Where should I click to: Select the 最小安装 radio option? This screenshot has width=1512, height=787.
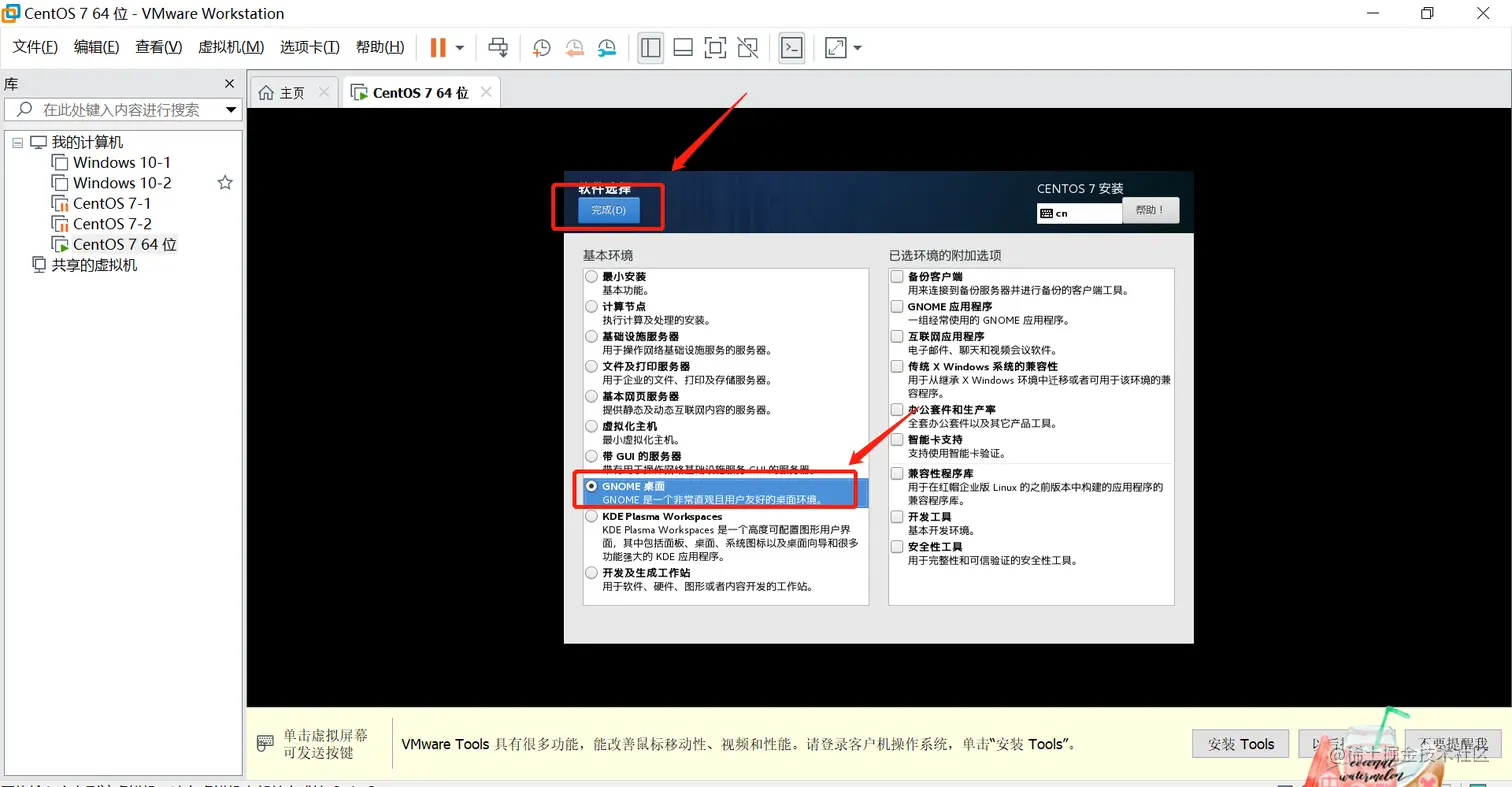(x=592, y=277)
